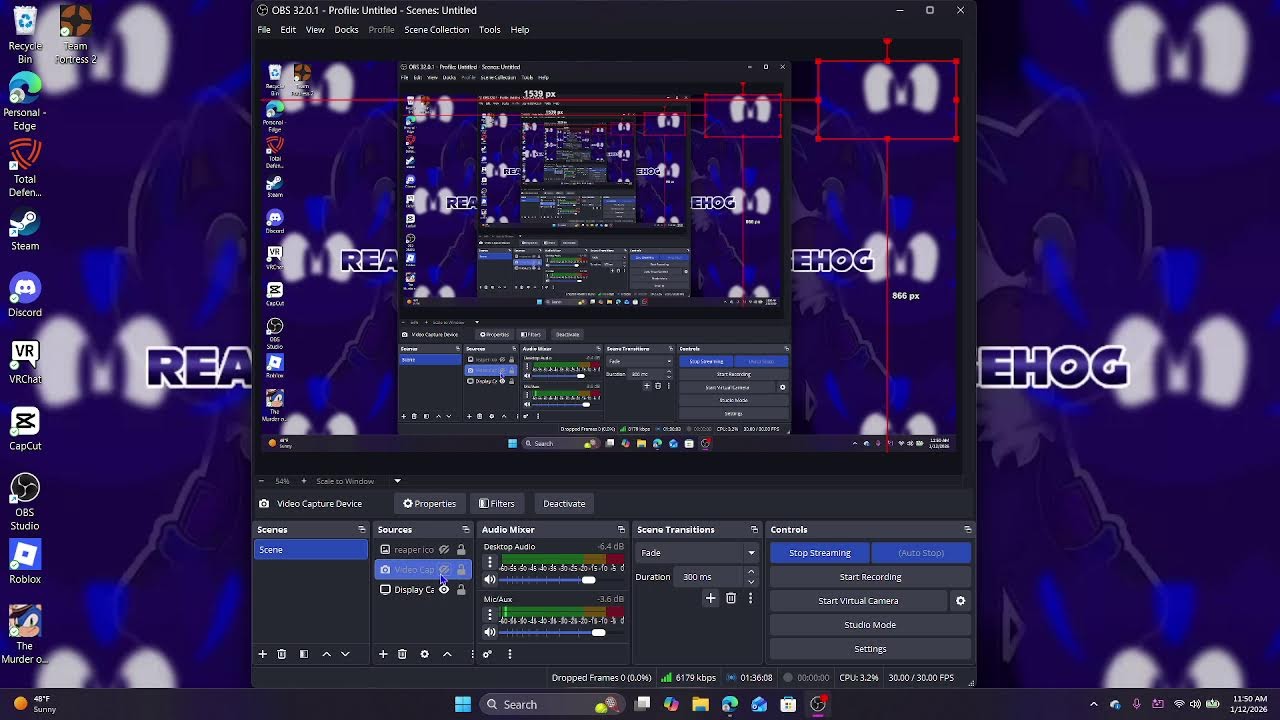Add a configurable scene transition
Screen dimensions: 1280x720
pos(711,598)
